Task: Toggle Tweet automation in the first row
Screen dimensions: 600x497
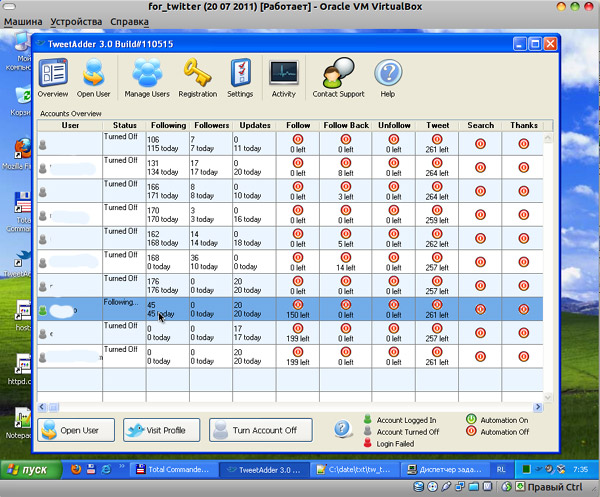Action: click(x=437, y=139)
